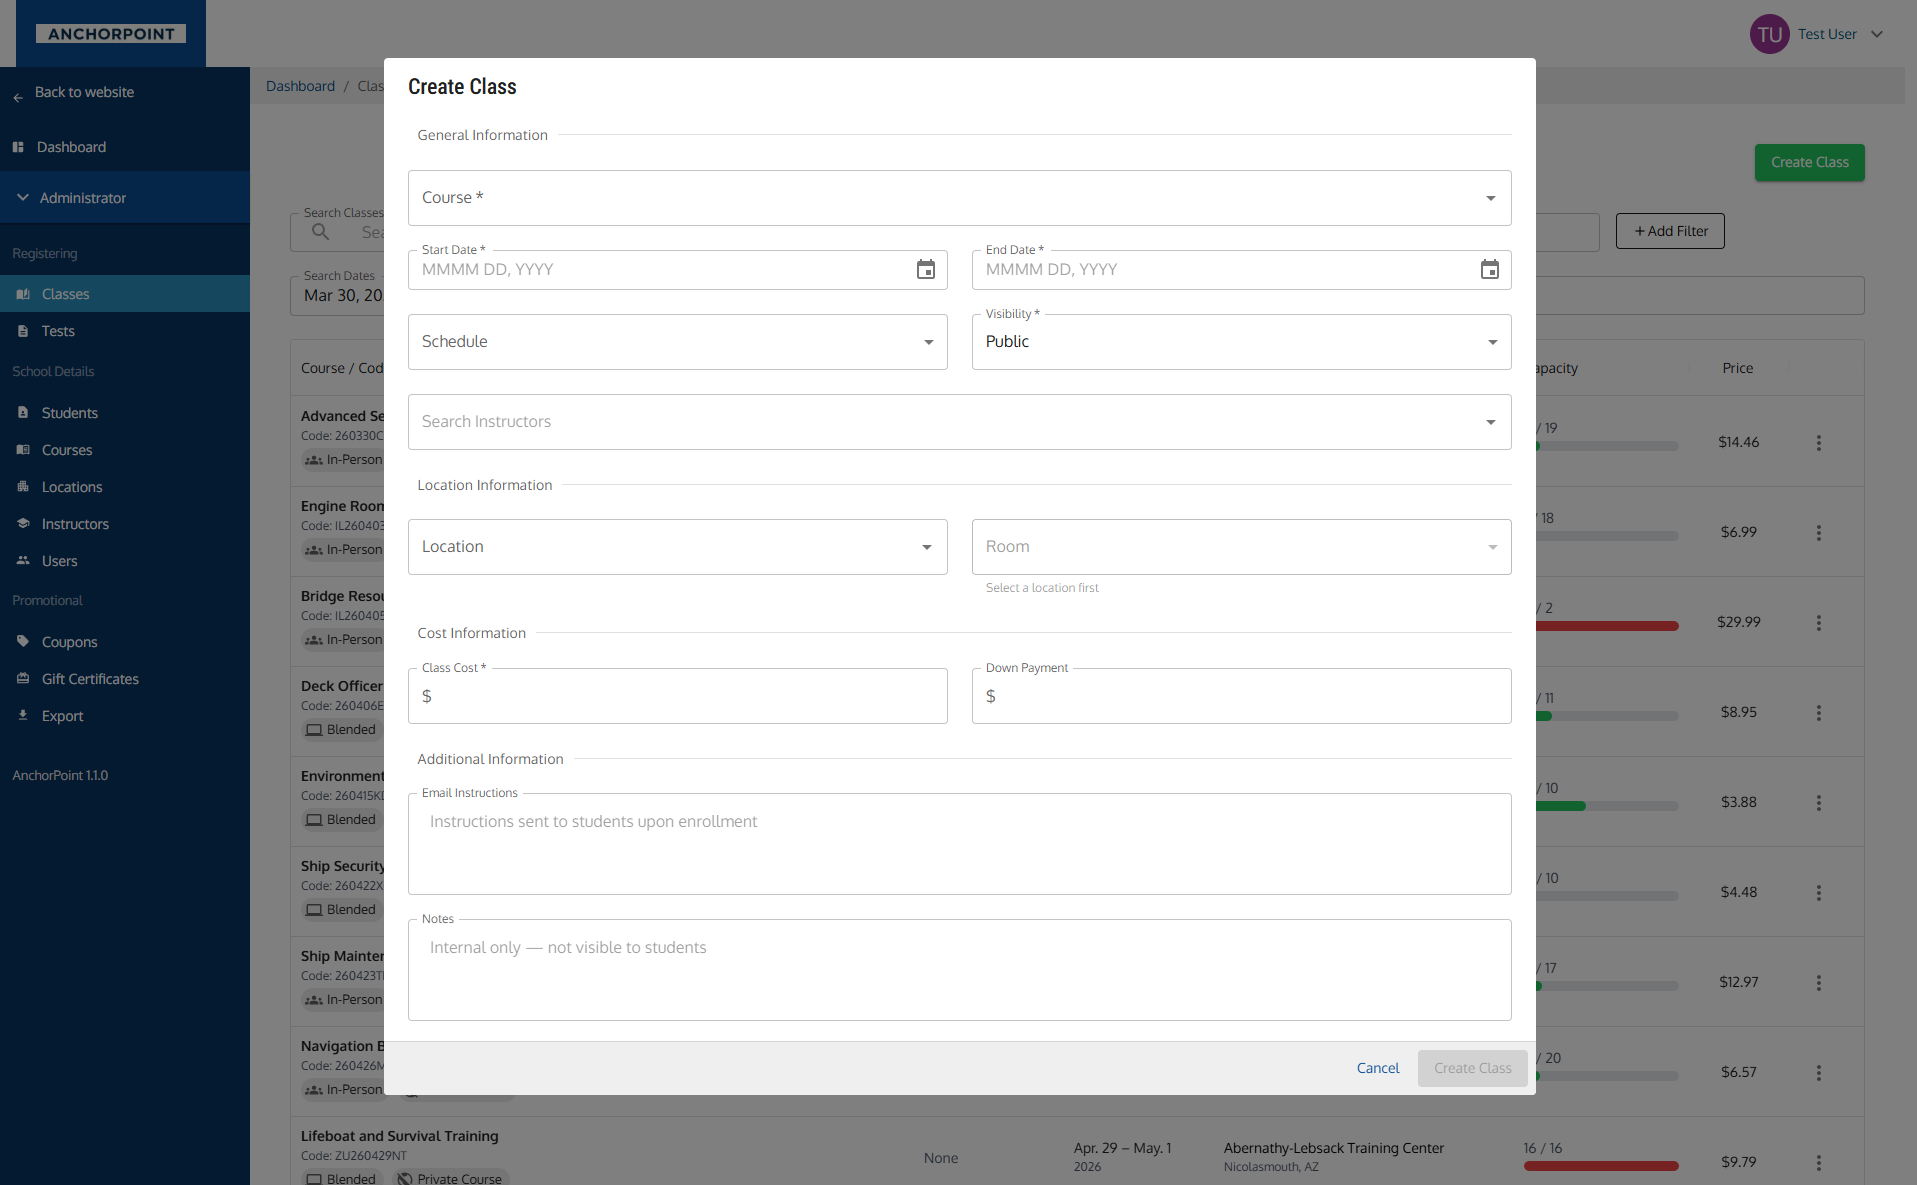Screen dimensions: 1917x1185
Task: Click the Back to website arrow icon
Action: click(x=18, y=97)
